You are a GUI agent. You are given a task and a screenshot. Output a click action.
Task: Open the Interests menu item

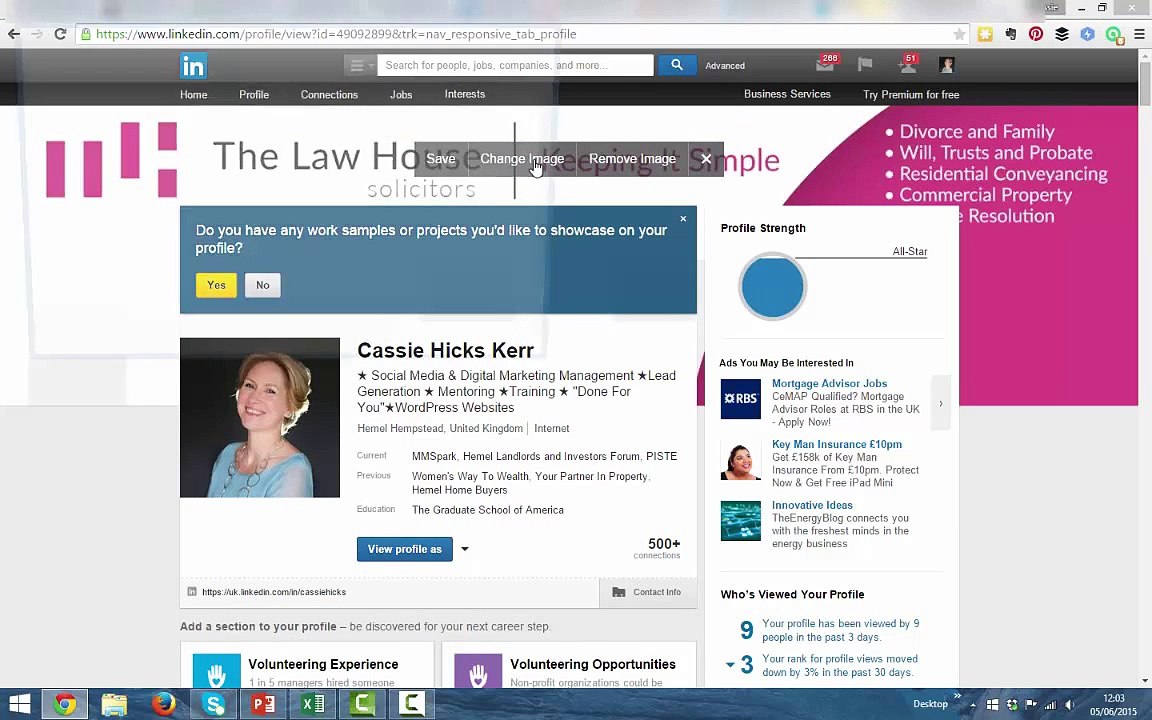pyautogui.click(x=464, y=94)
